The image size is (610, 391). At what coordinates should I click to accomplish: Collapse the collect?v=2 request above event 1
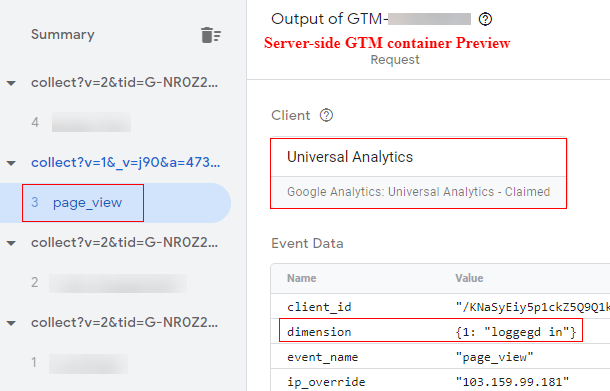point(11,323)
